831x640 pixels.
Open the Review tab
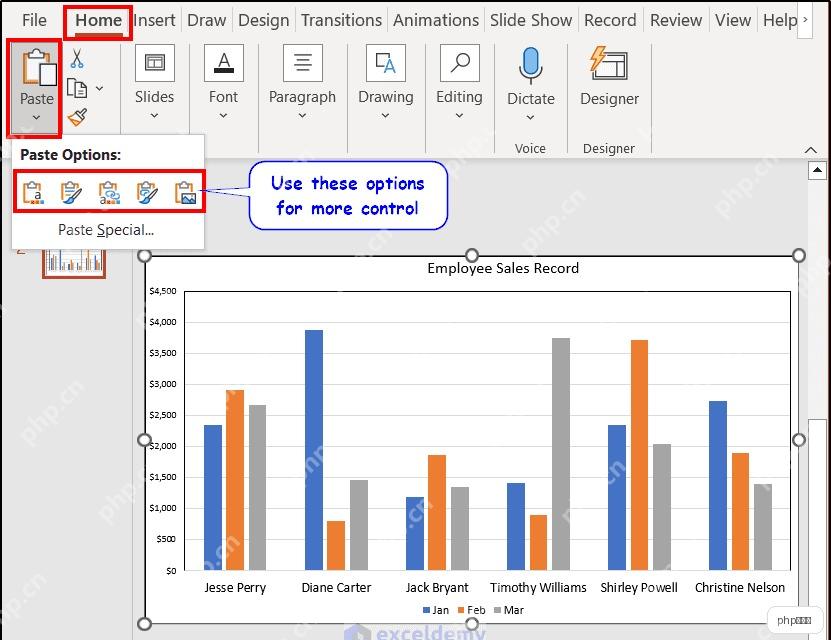point(676,20)
